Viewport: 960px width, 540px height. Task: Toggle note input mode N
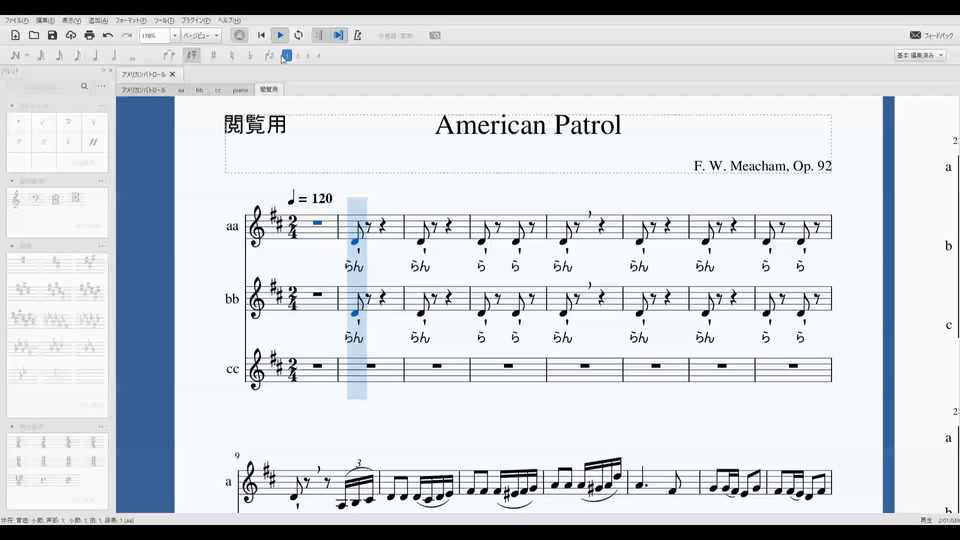pyautogui.click(x=15, y=56)
